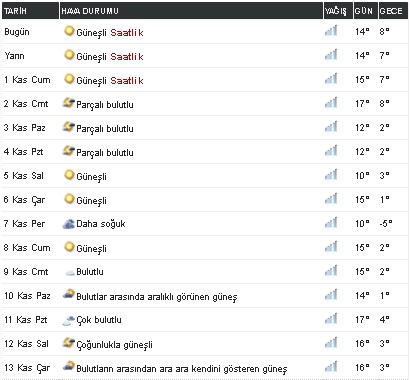
Task: Click the sun icon for 6 Kas Çar
Action: (x=69, y=199)
